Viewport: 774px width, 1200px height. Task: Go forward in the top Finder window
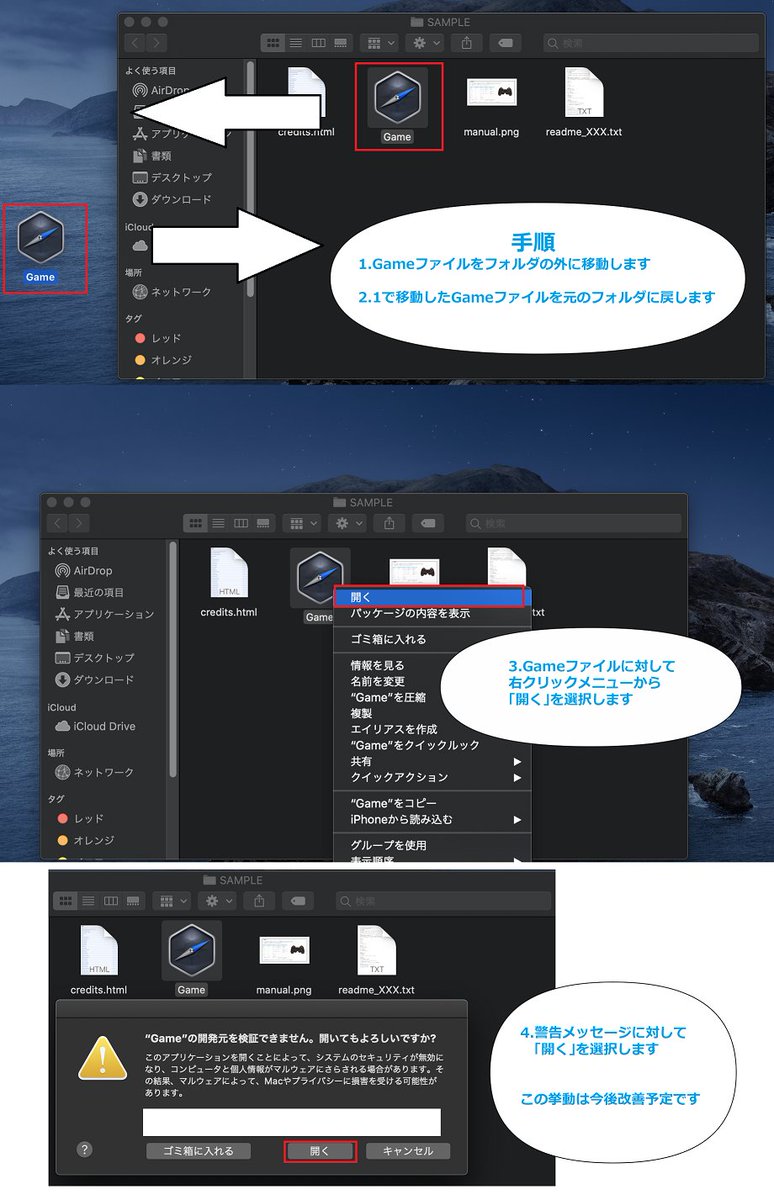click(x=159, y=43)
